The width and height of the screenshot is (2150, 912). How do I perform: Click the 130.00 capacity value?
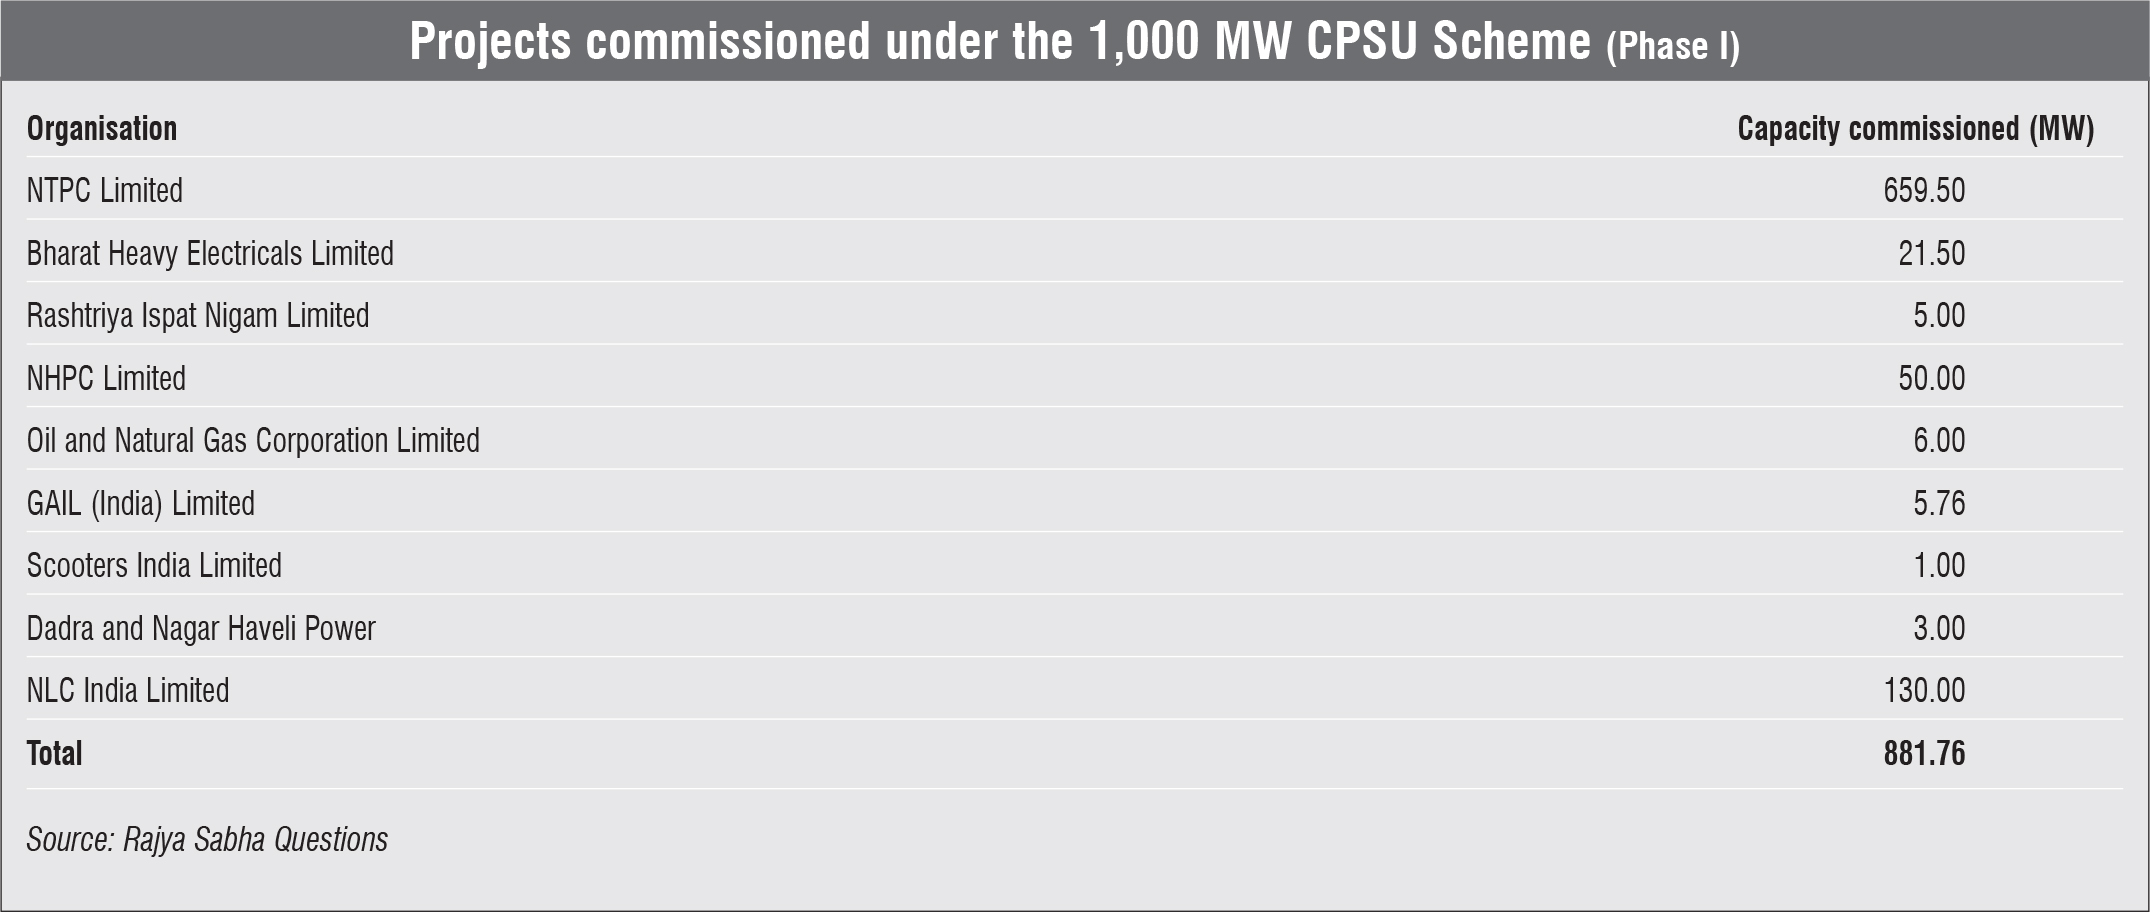pyautogui.click(x=1924, y=691)
